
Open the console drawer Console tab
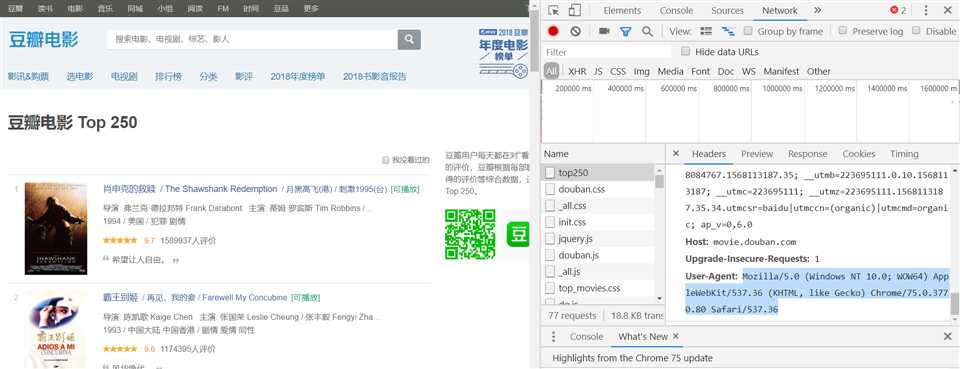[586, 337]
